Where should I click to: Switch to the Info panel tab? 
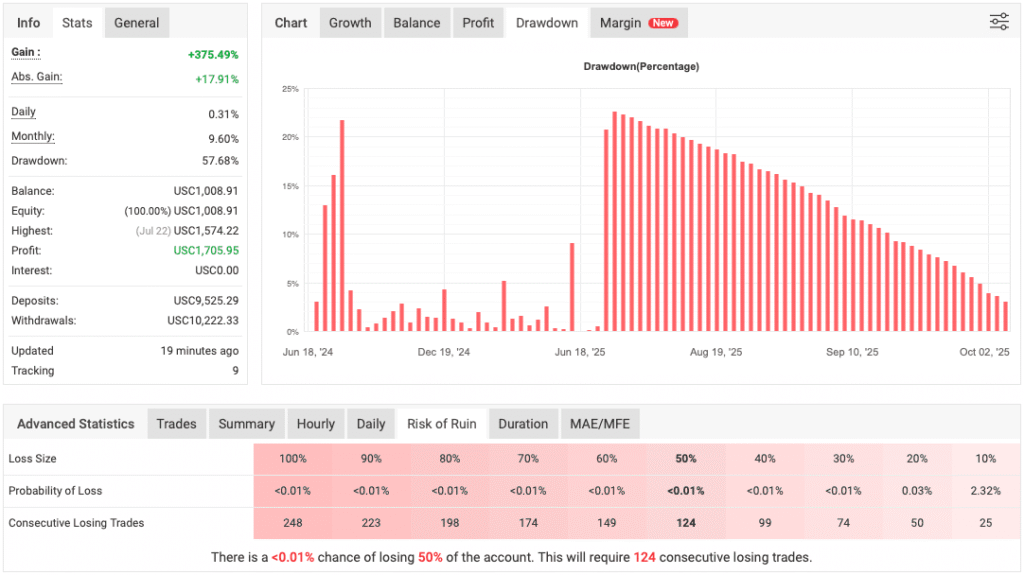[29, 23]
